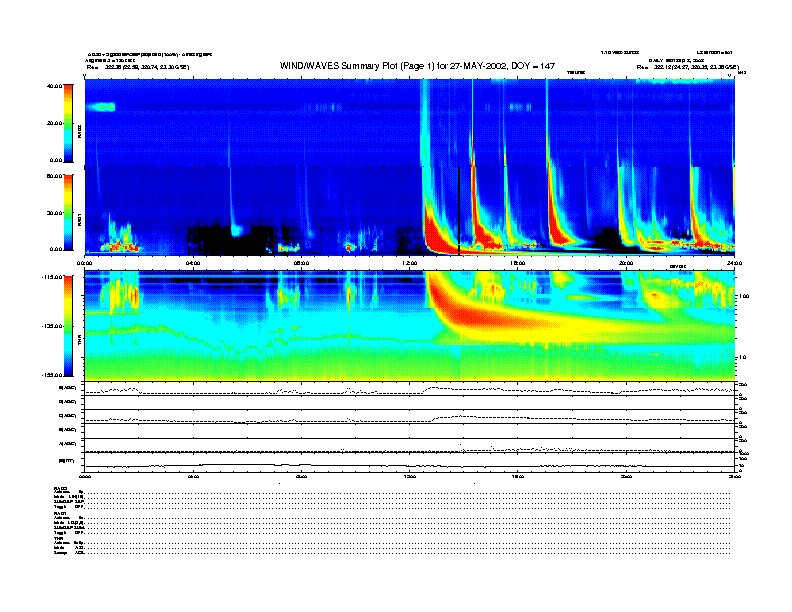The image size is (792, 612).
Task: Click the 40.00 color bar tick label
Action: pos(54,86)
